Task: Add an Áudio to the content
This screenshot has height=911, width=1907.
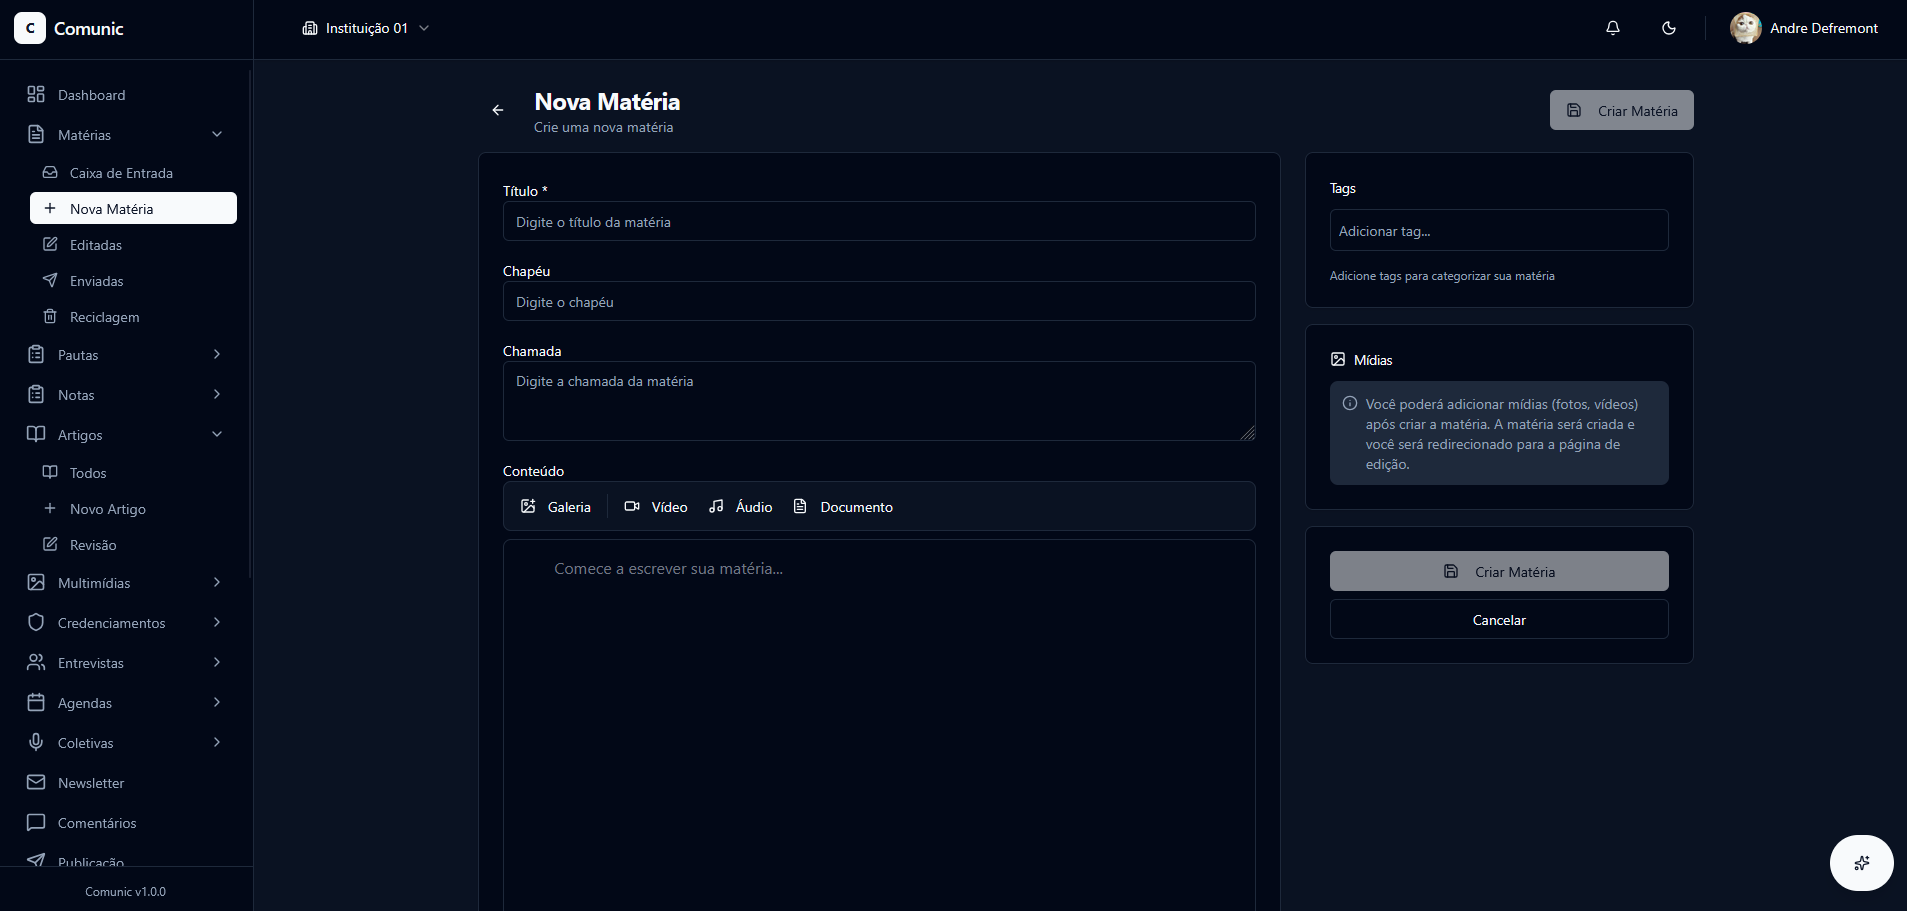Action: pos(740,507)
